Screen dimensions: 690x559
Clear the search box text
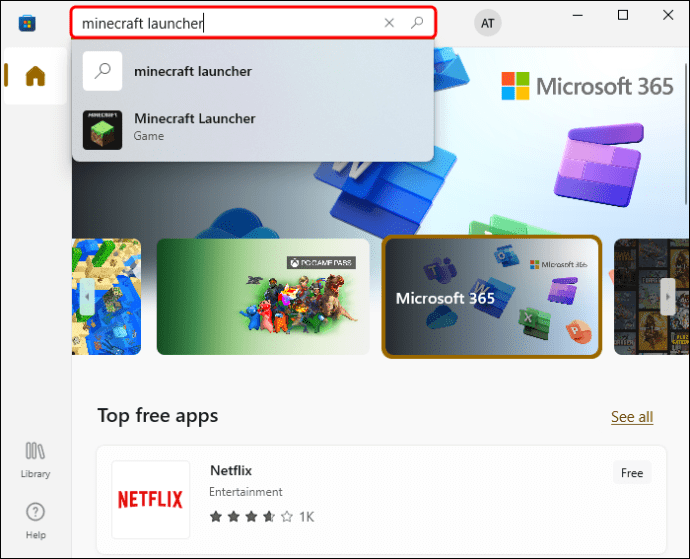click(389, 23)
